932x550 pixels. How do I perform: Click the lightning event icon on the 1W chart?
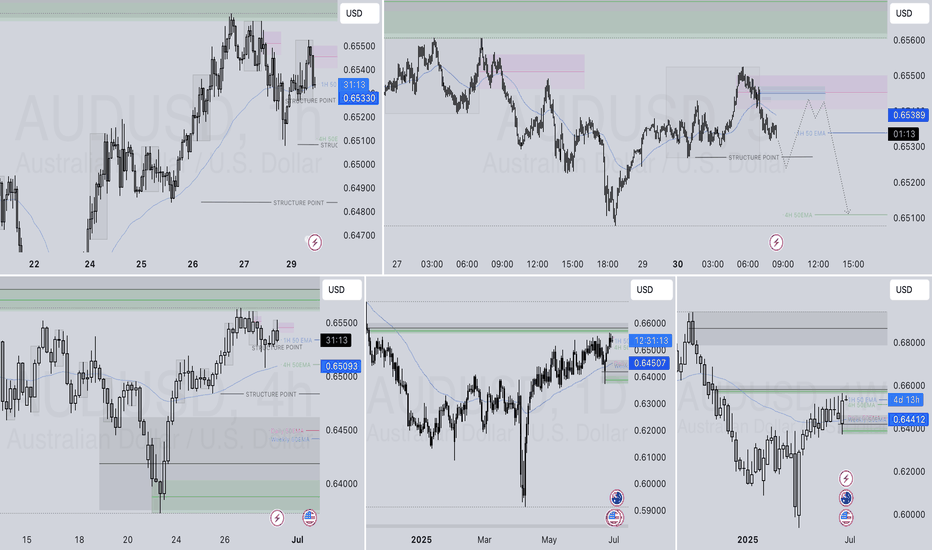tap(846, 478)
